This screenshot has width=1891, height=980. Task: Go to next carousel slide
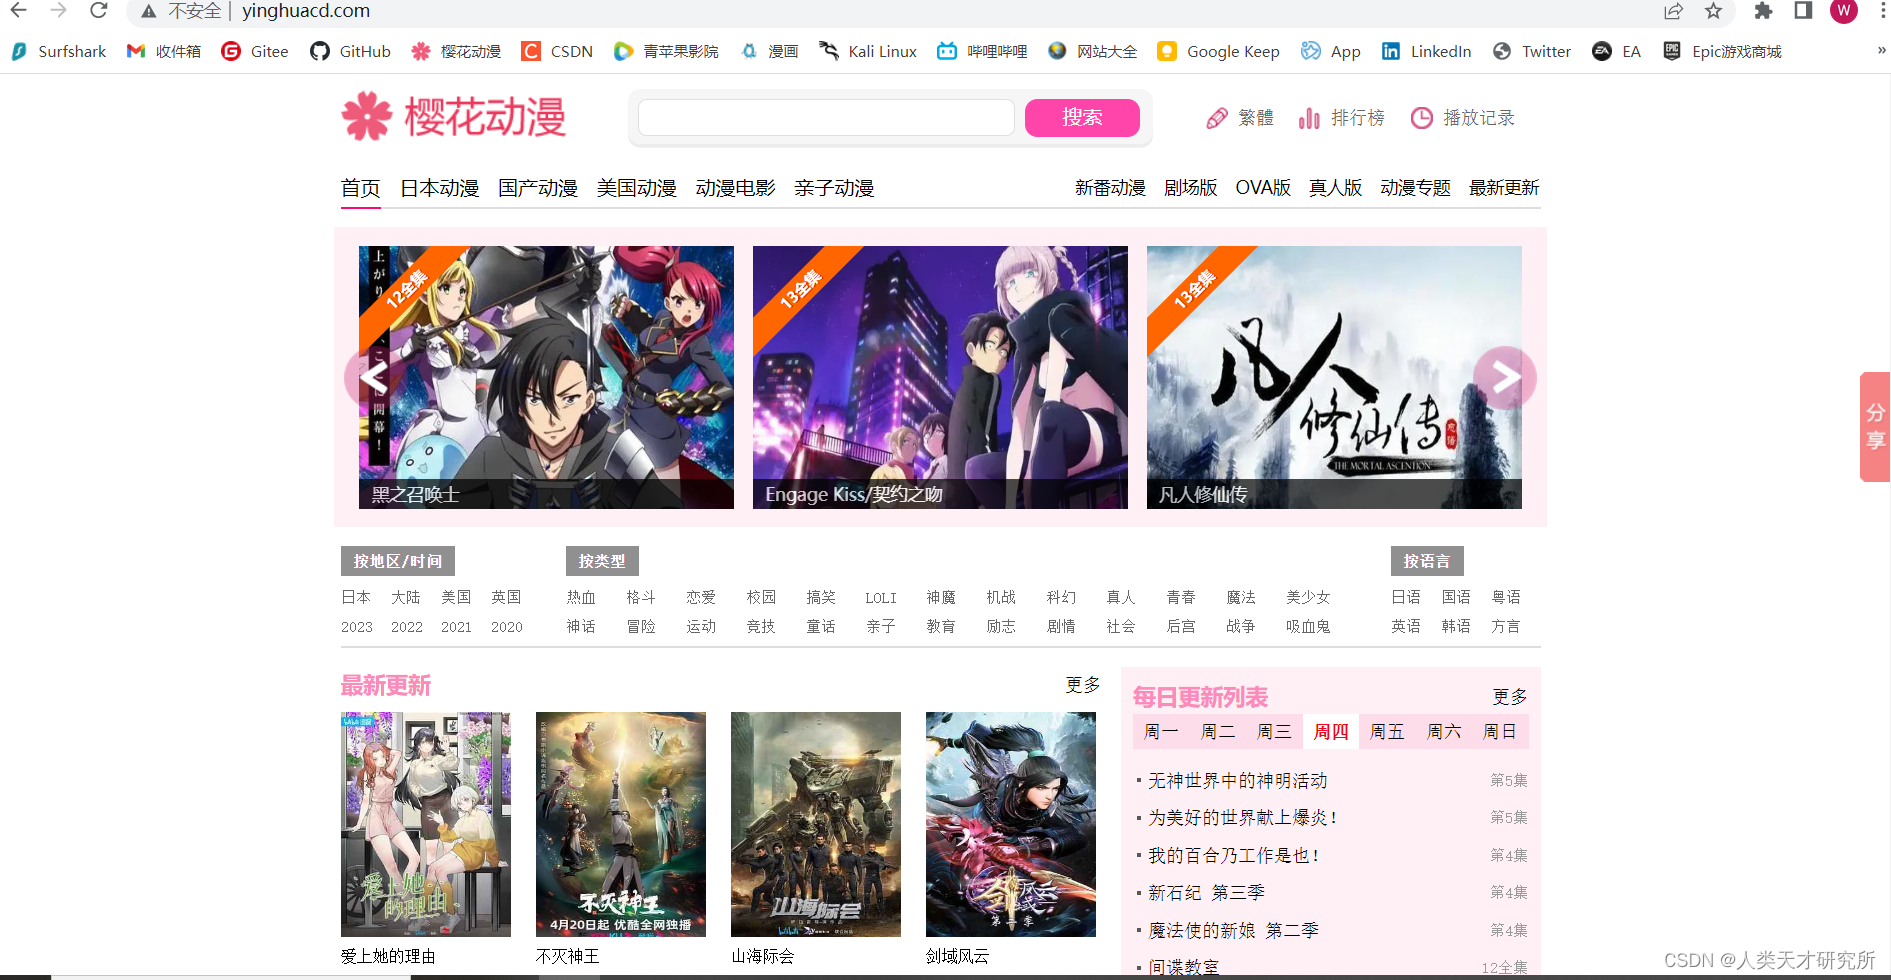pos(1505,377)
